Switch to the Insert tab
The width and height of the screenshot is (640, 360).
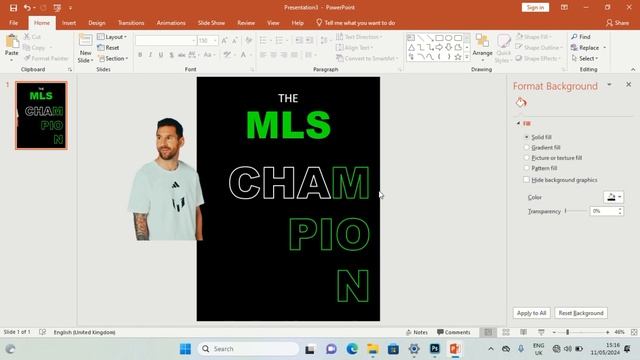[x=69, y=23]
